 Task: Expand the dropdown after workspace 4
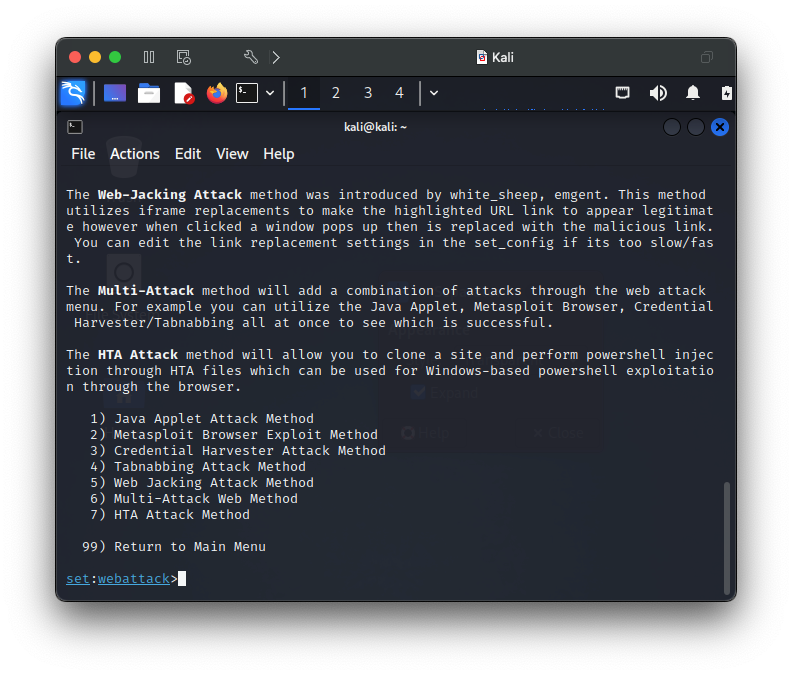click(434, 93)
